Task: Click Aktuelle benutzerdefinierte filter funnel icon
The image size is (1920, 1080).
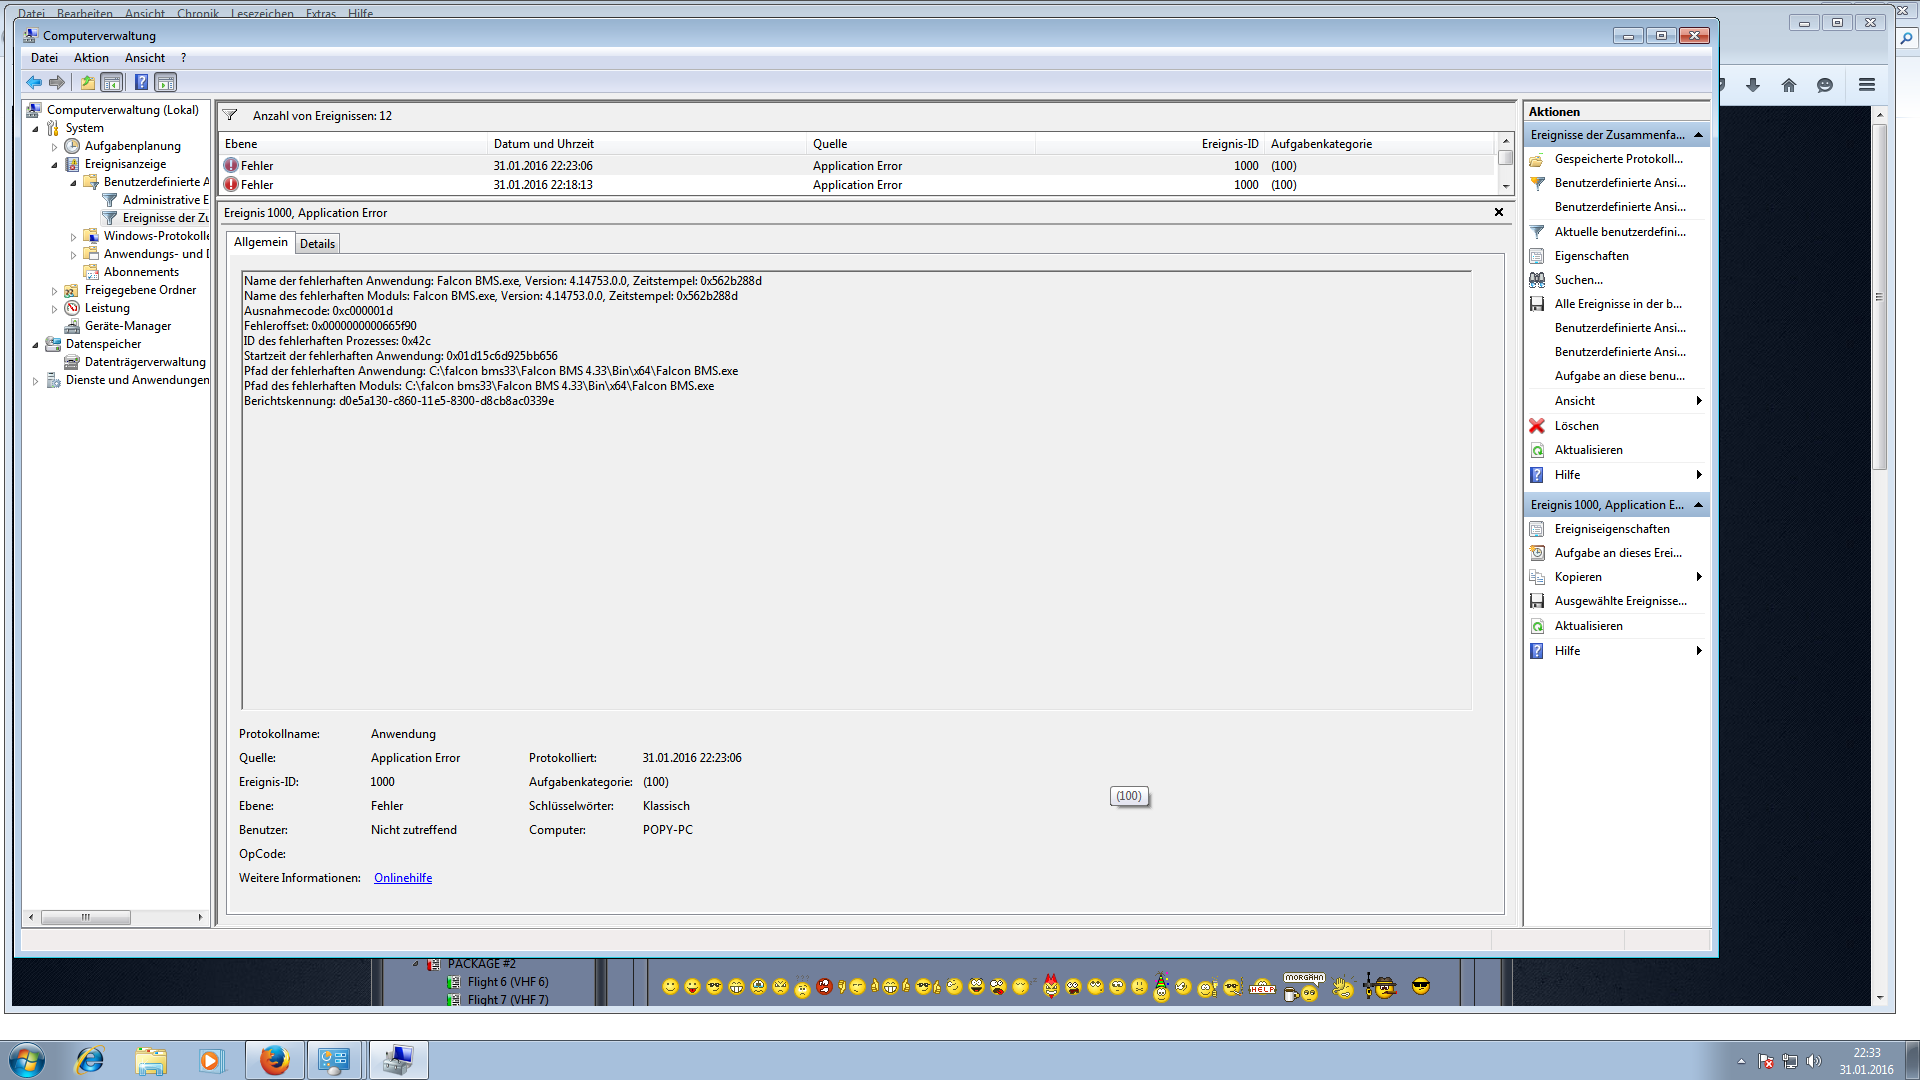Action: coord(1537,232)
